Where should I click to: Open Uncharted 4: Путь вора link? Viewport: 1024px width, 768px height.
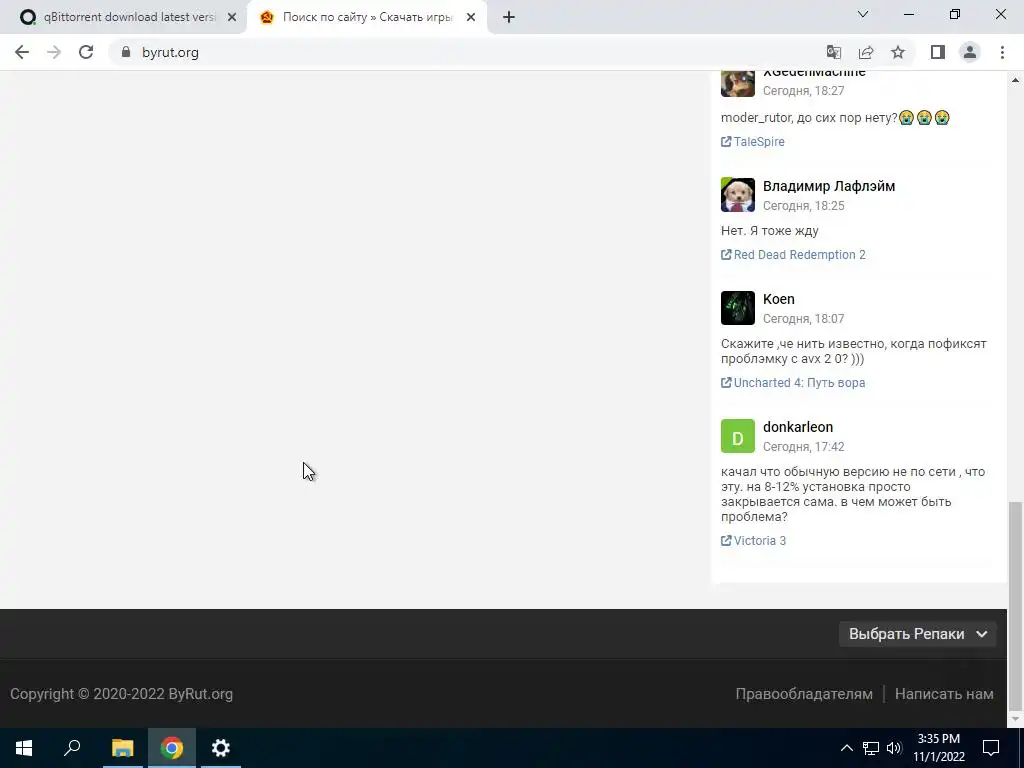(799, 383)
